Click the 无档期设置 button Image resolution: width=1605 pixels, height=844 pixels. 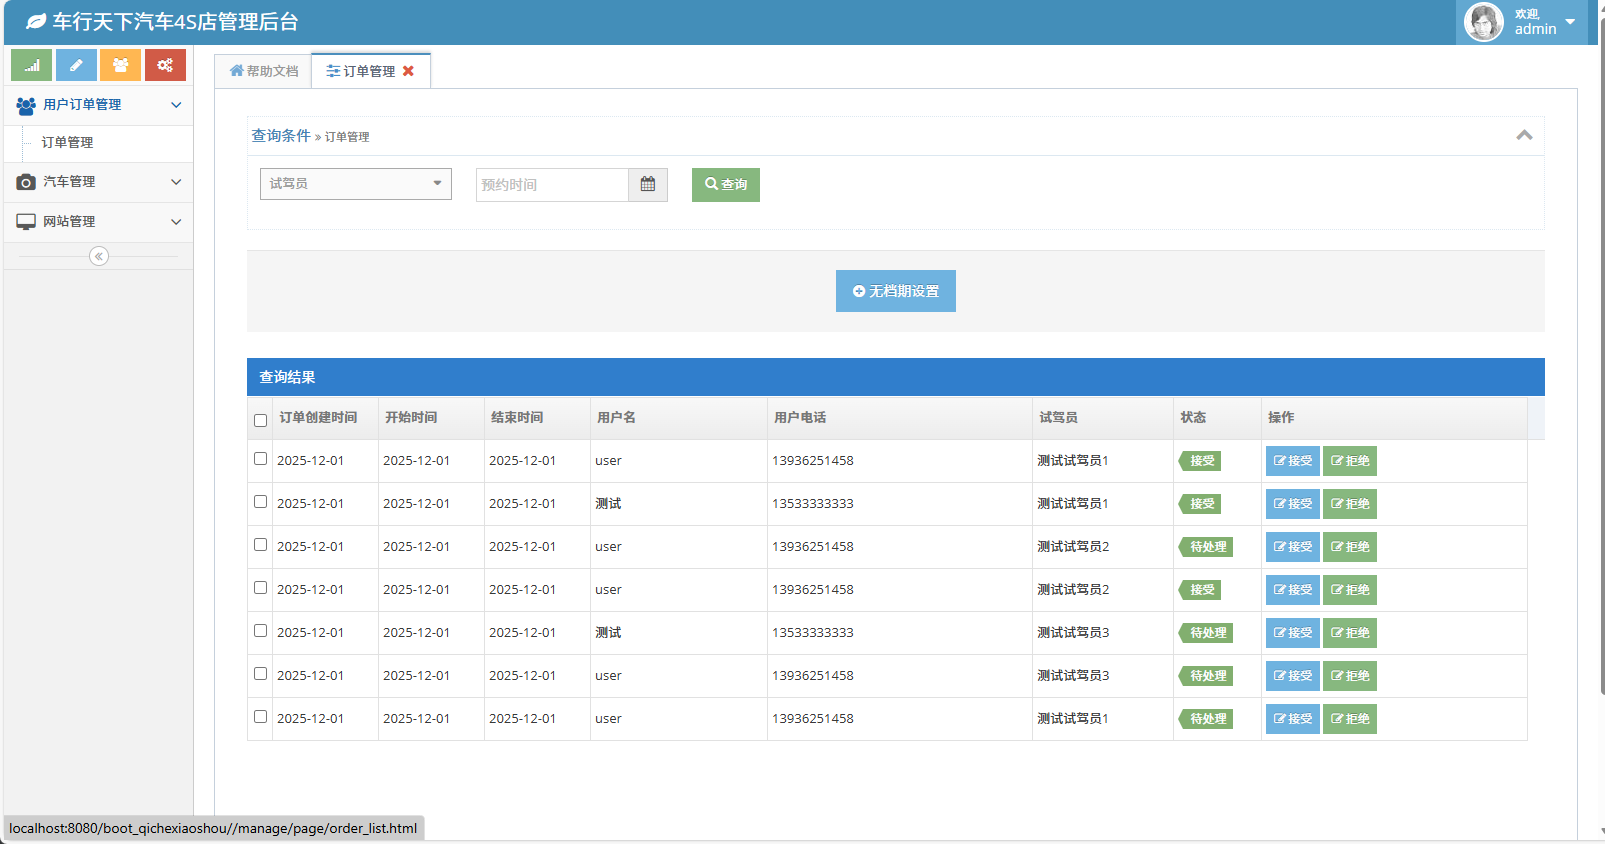pos(895,291)
